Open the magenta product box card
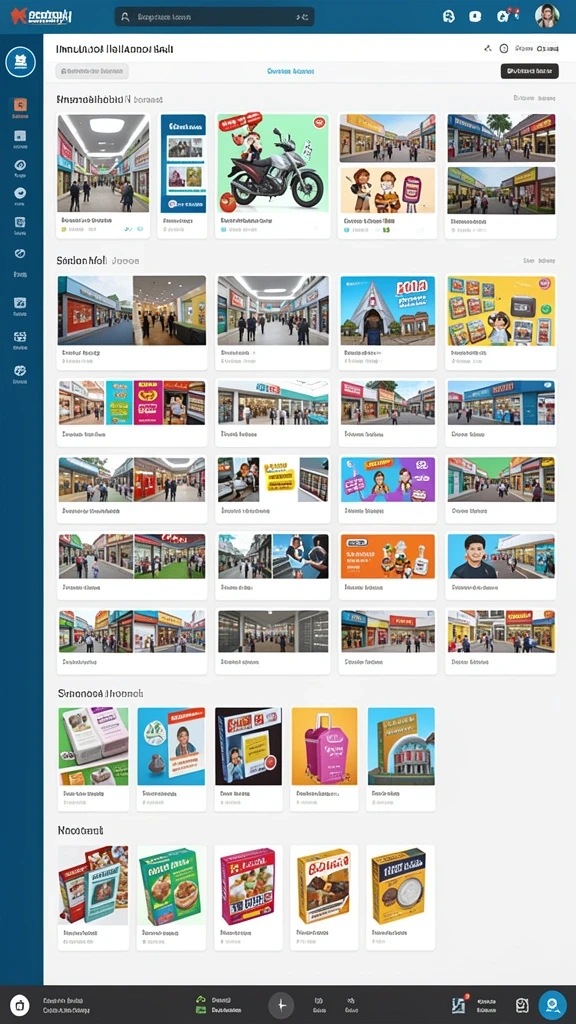Viewport: 576px width, 1024px height. (x=248, y=897)
